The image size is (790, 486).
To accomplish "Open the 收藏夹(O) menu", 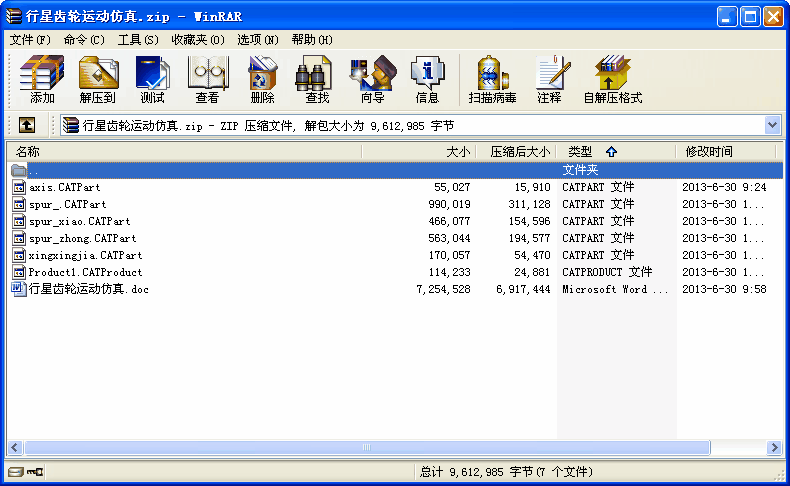I will click(197, 39).
